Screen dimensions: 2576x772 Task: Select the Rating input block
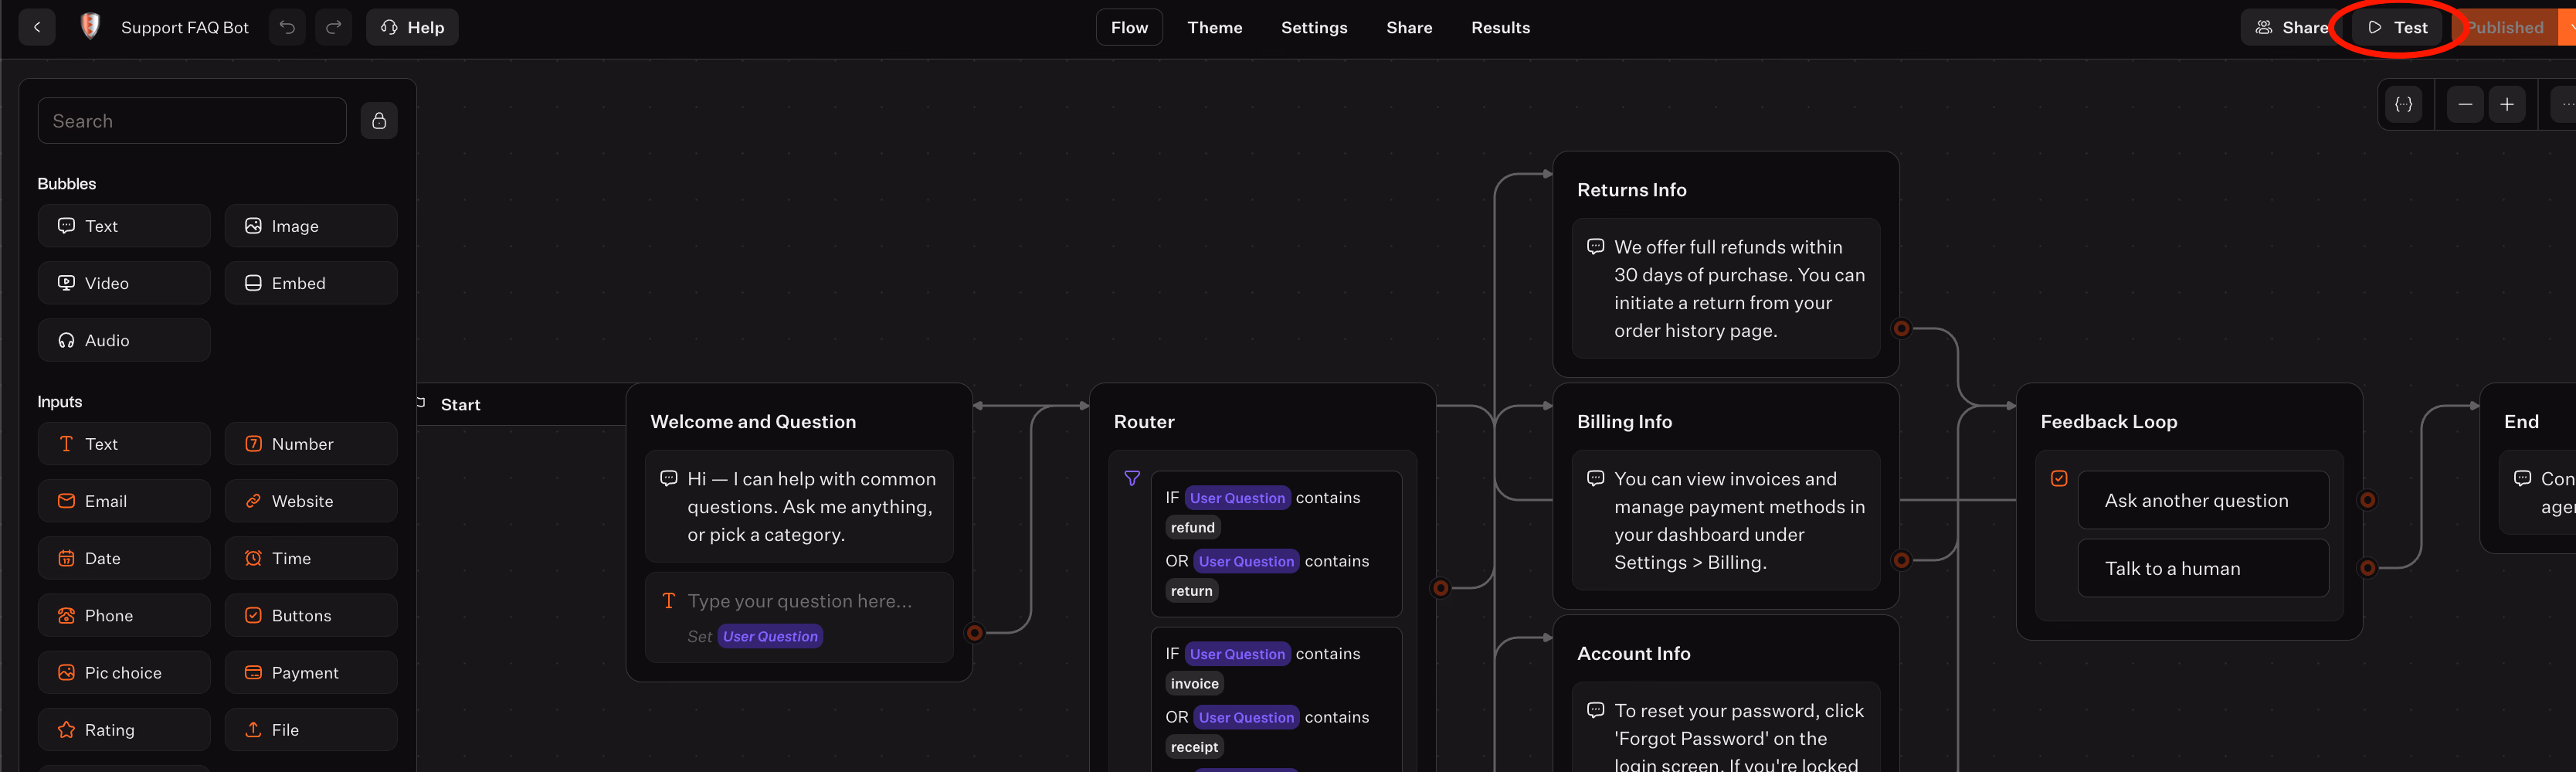pos(124,730)
